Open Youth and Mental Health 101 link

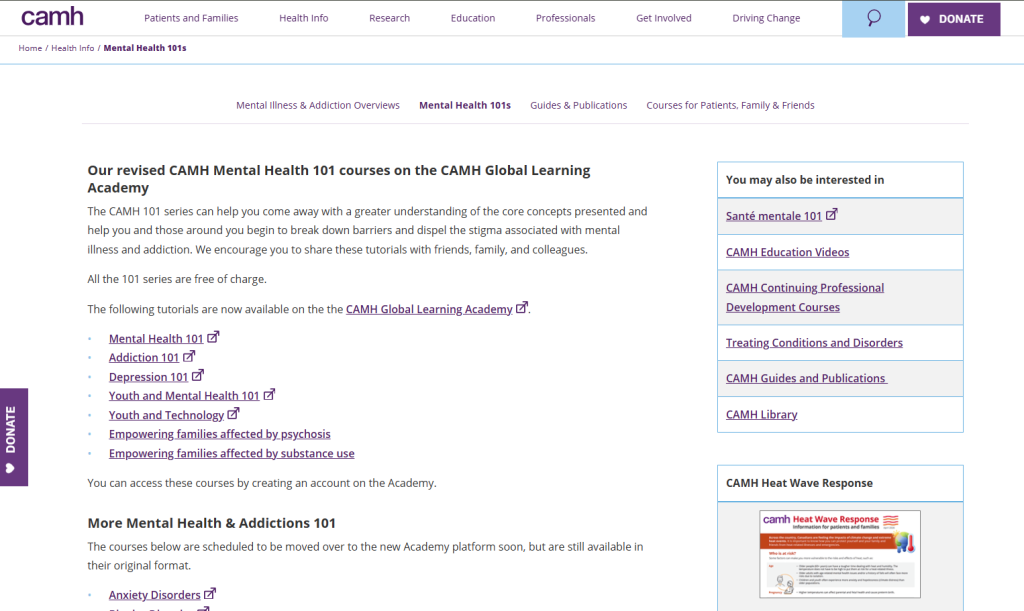[x=184, y=396]
